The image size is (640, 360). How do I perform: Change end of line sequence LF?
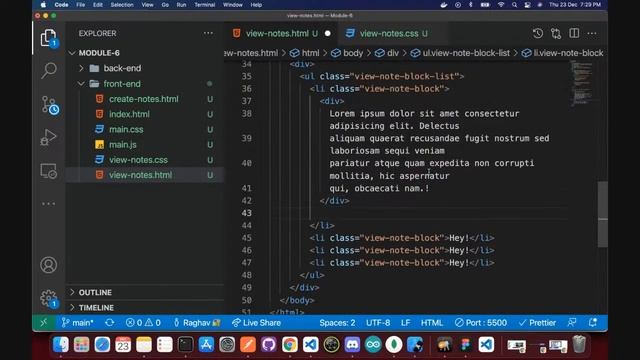point(405,323)
